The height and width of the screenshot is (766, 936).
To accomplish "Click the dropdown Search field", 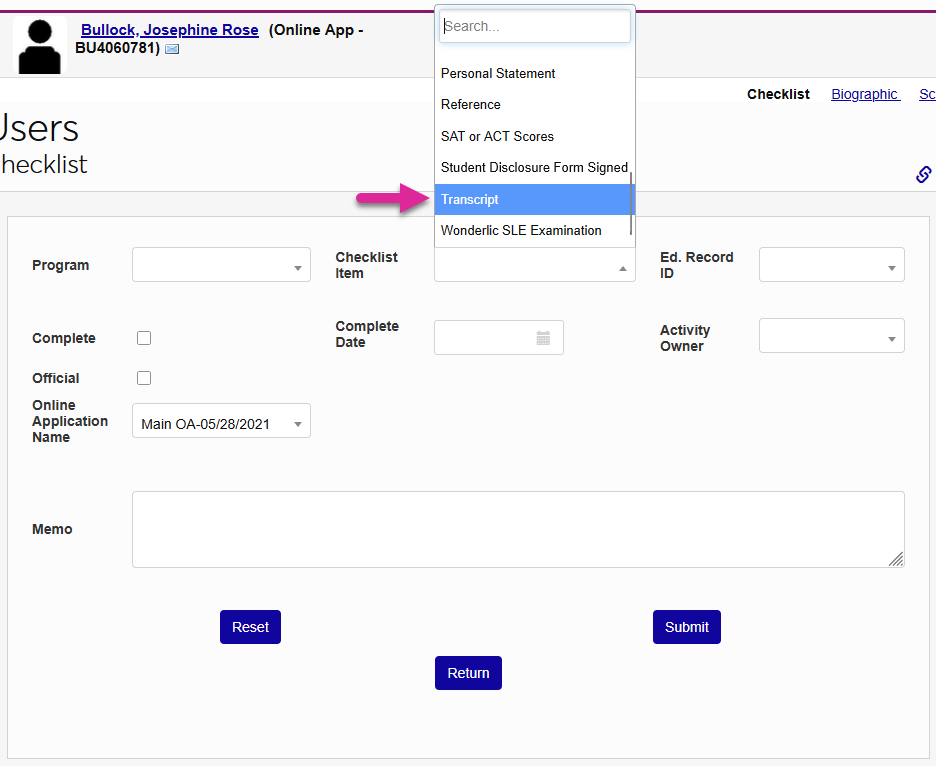I will pos(534,27).
